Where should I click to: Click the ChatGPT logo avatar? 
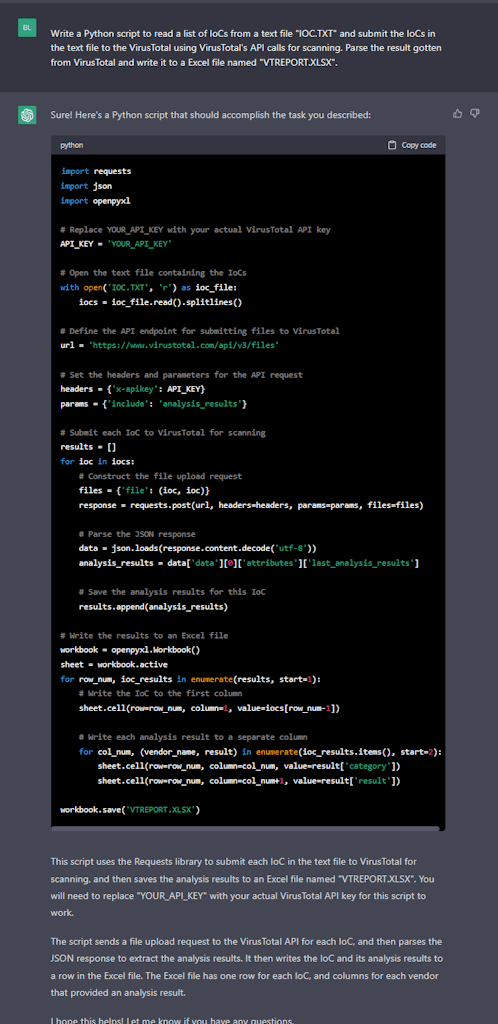[27, 115]
